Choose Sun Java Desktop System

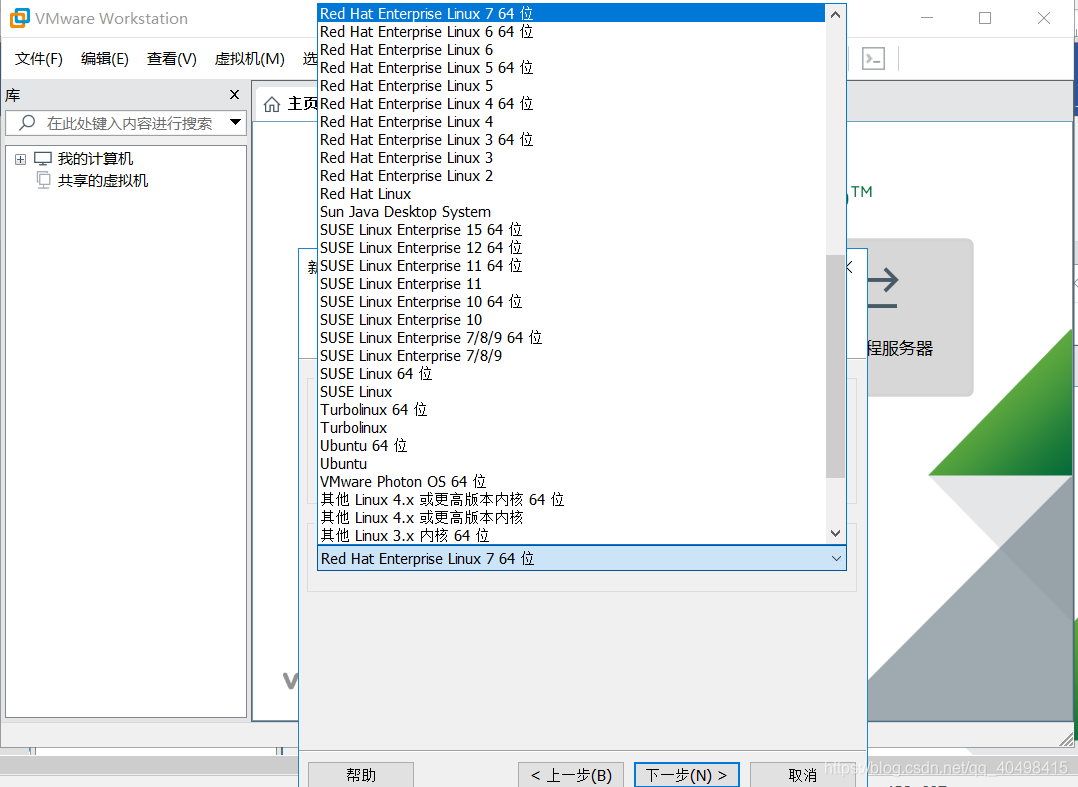point(571,212)
